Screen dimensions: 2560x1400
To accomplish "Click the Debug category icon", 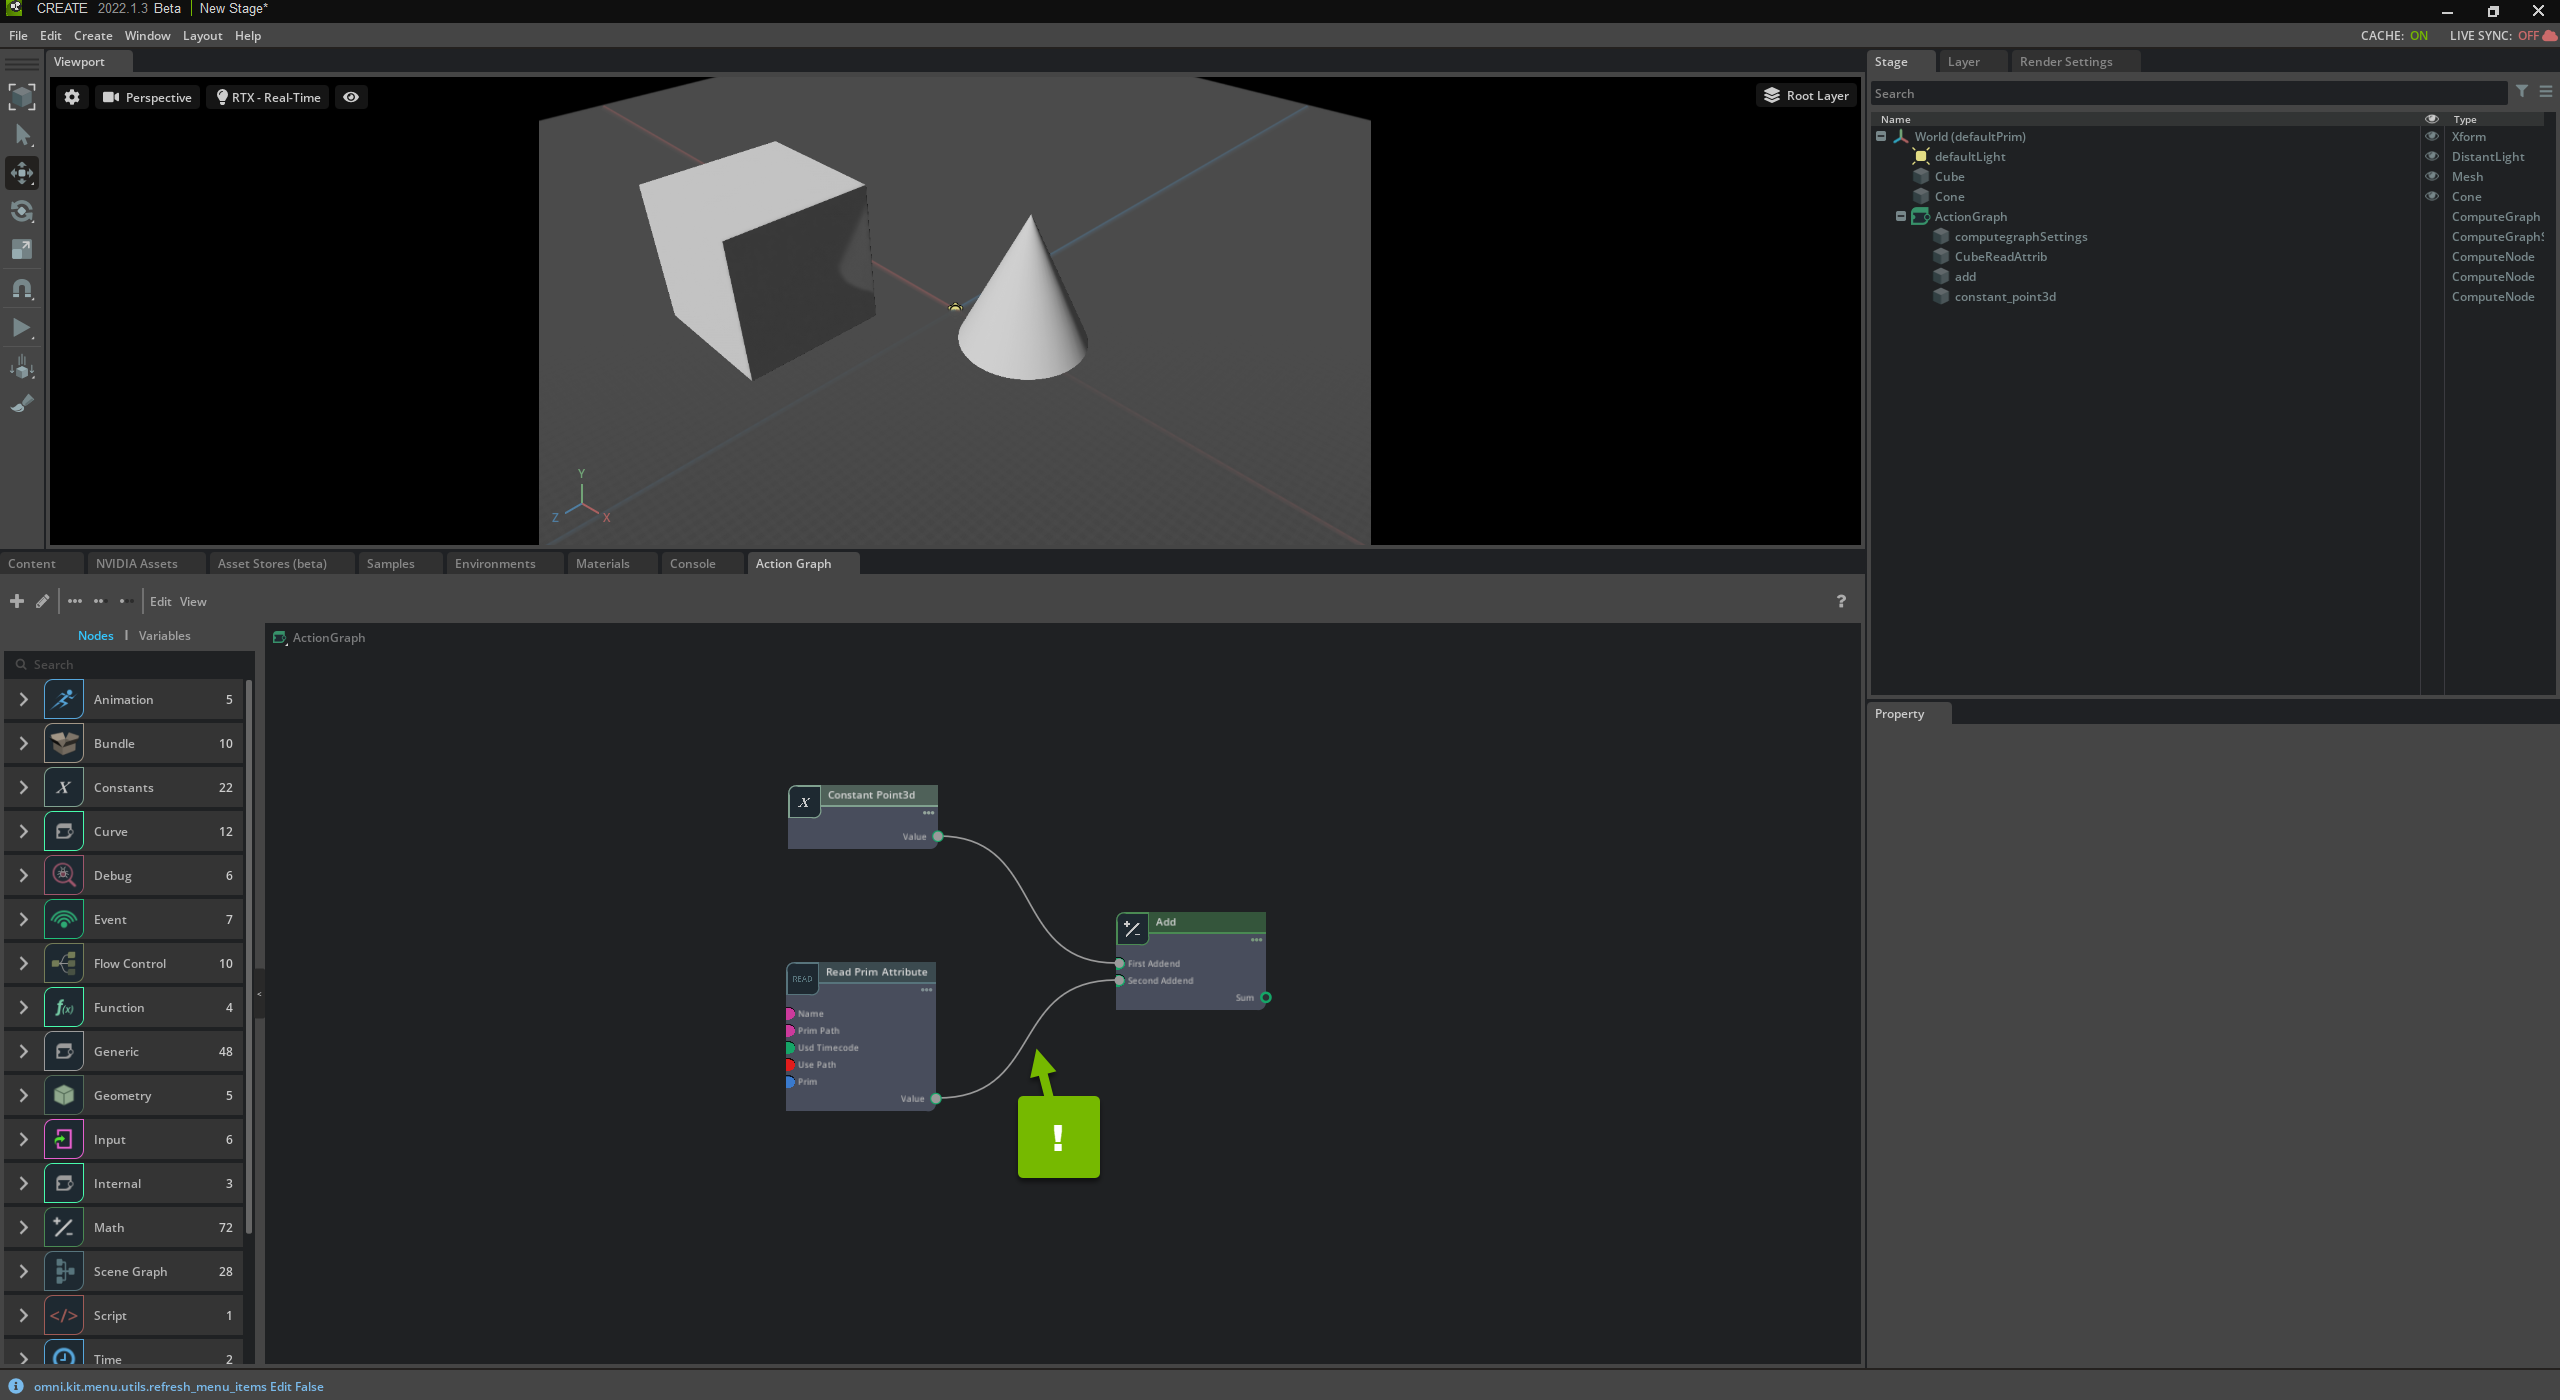I will pyautogui.click(x=64, y=875).
